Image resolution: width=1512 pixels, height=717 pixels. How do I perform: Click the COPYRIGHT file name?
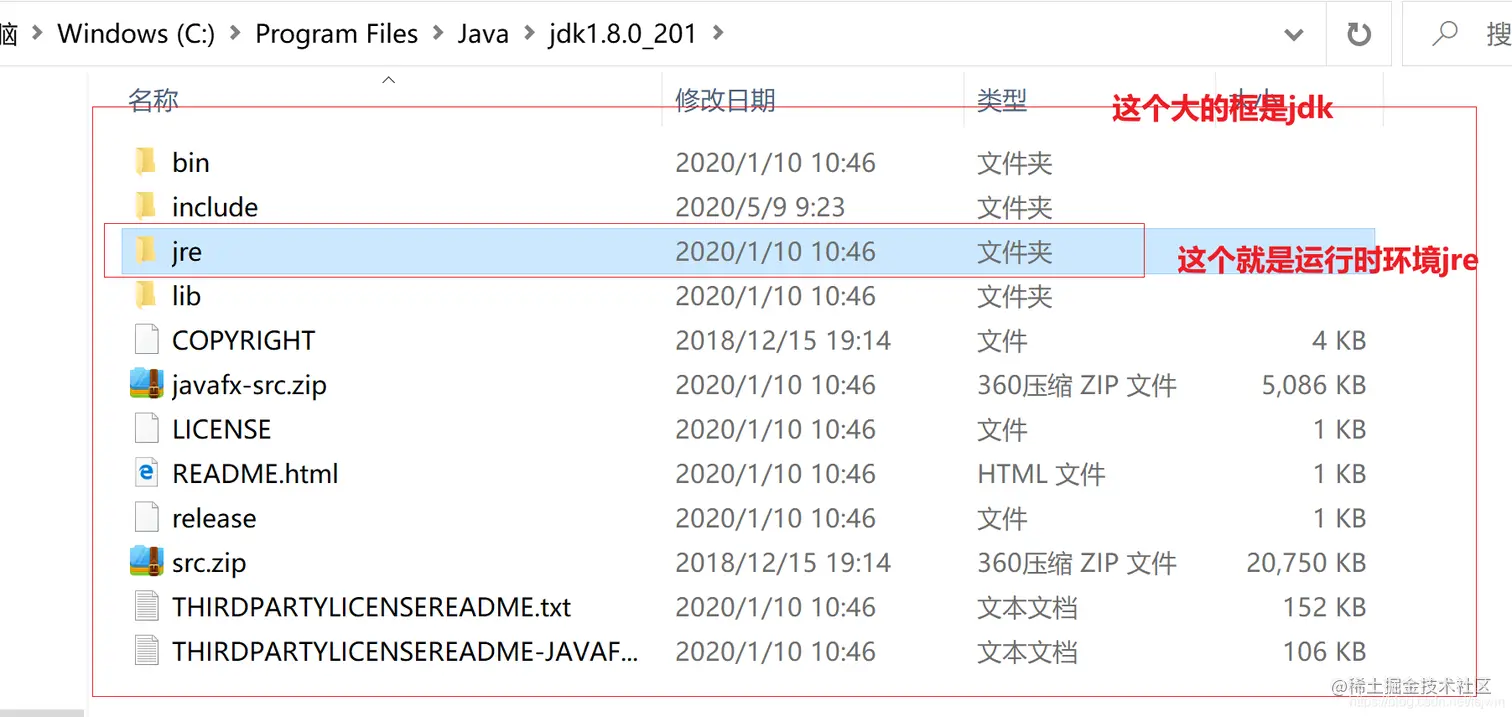click(244, 340)
